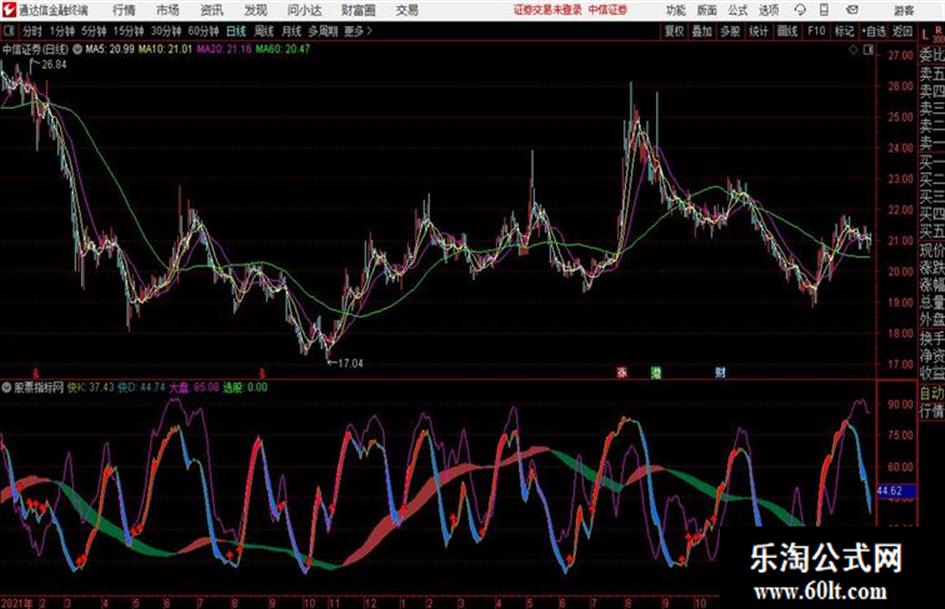Open the 选项 menu
The image size is (945, 609).
(x=768, y=10)
